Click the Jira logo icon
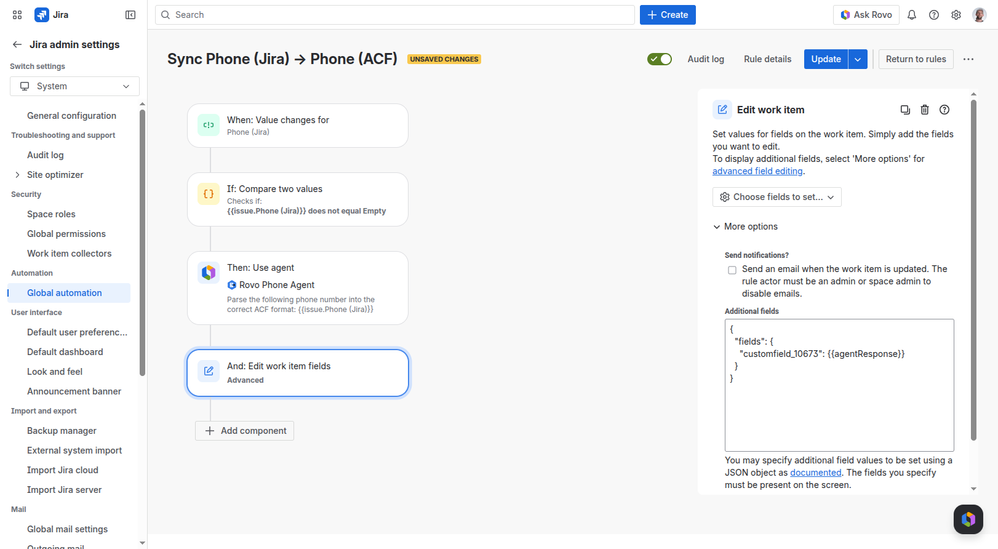Viewport: 998px width, 549px height. [x=41, y=15]
